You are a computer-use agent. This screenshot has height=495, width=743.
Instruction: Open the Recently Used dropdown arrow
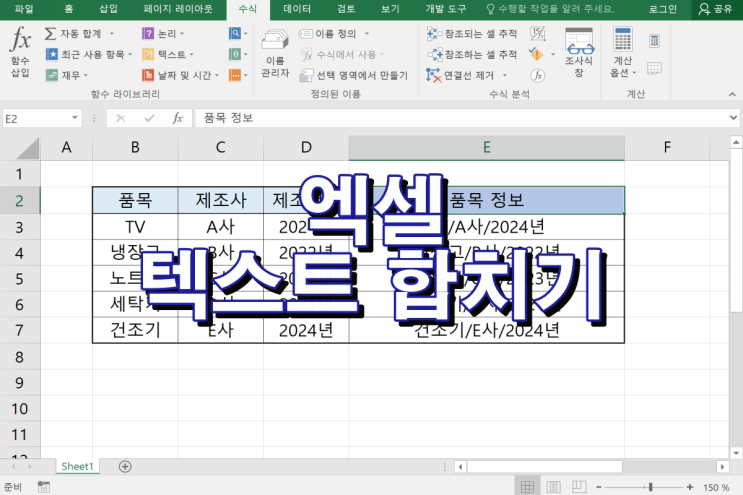[x=130, y=54]
